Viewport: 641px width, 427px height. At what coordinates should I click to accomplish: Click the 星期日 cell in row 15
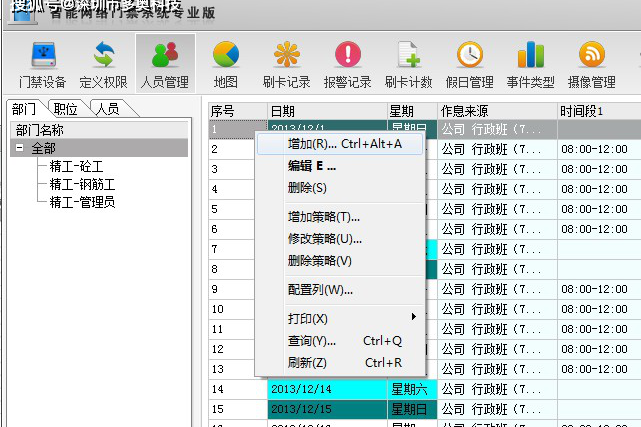[x=412, y=409]
